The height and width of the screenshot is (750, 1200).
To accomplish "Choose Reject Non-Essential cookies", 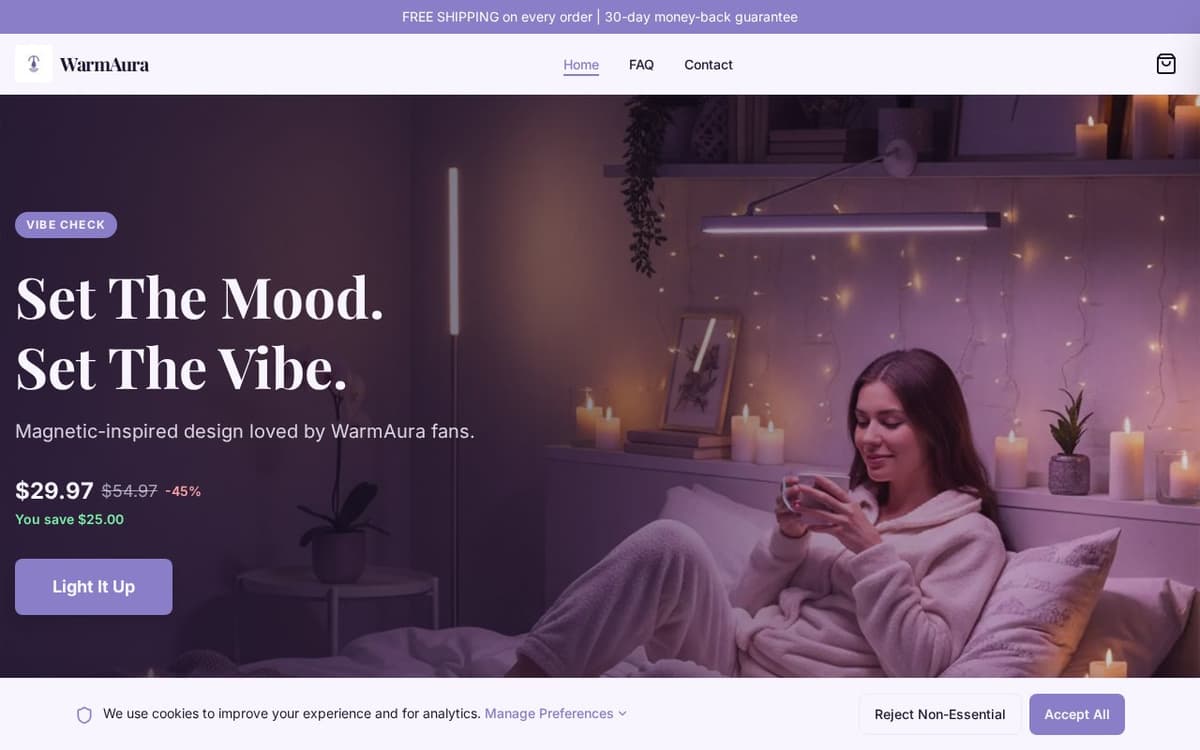I will 940,714.
